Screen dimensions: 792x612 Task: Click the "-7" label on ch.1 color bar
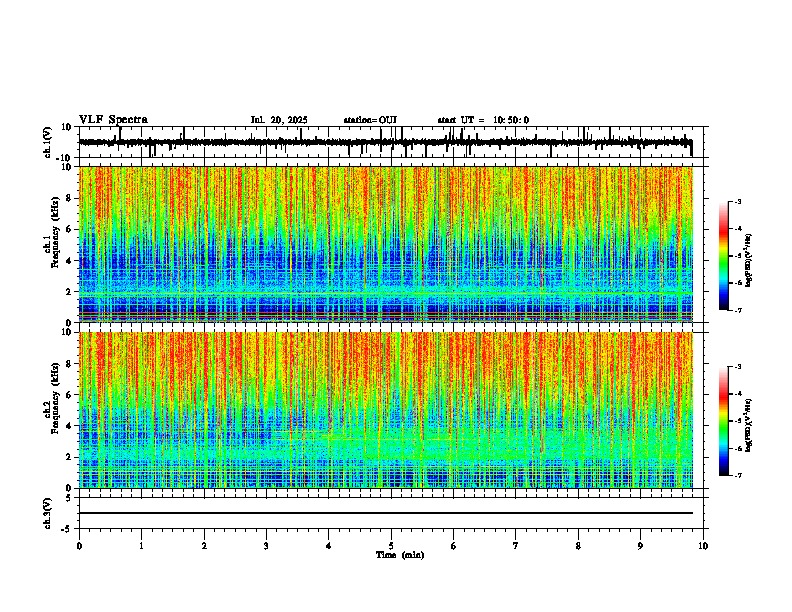(737, 310)
